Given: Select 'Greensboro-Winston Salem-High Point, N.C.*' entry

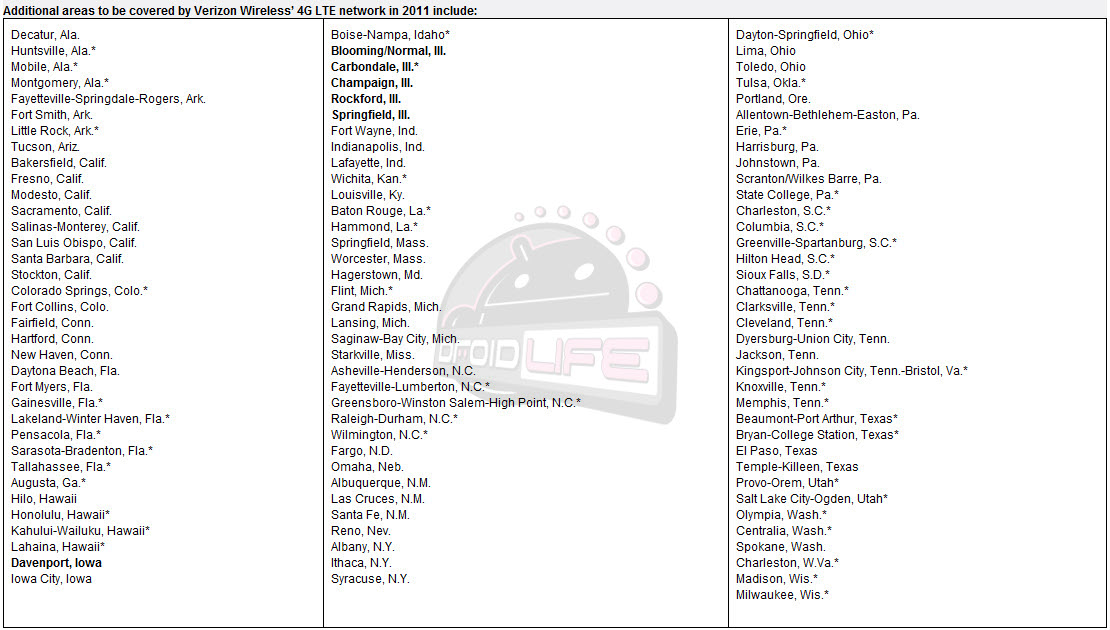Looking at the screenshot, I should coord(456,403).
